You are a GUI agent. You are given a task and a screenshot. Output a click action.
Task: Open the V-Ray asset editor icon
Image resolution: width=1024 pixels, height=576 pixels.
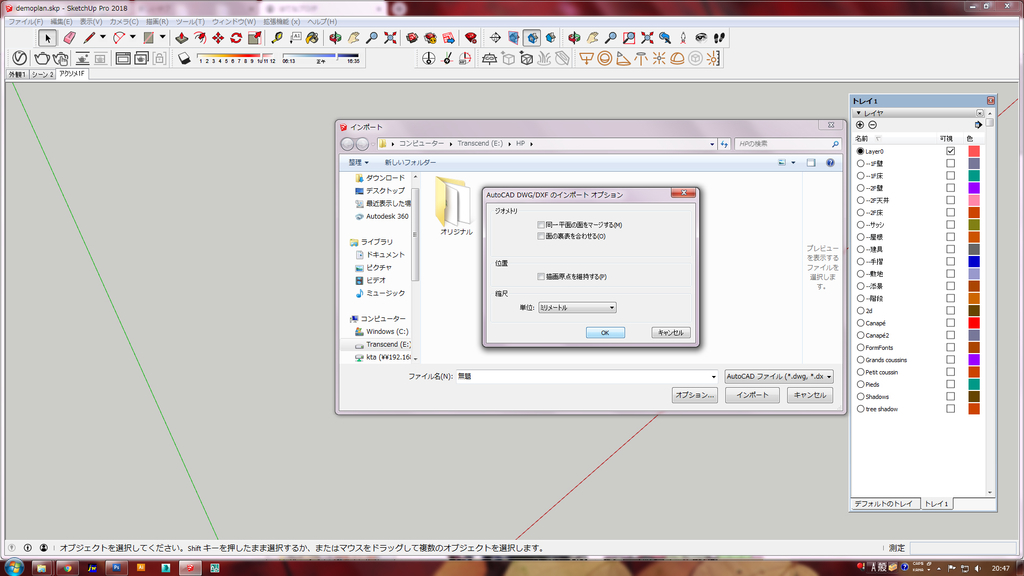pos(20,59)
